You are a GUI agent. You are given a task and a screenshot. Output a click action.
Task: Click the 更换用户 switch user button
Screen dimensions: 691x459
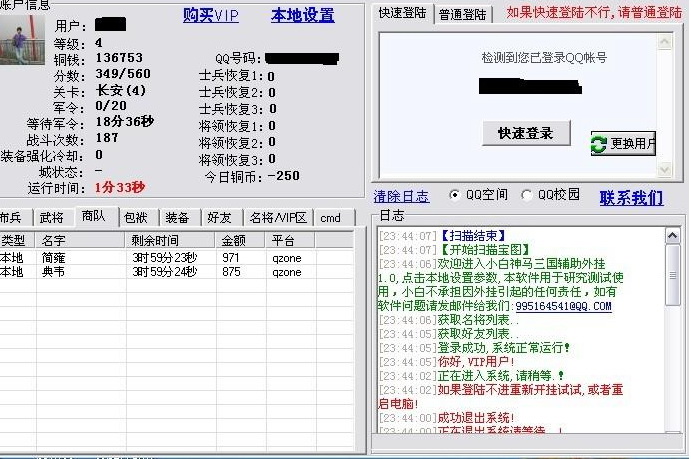pos(623,144)
